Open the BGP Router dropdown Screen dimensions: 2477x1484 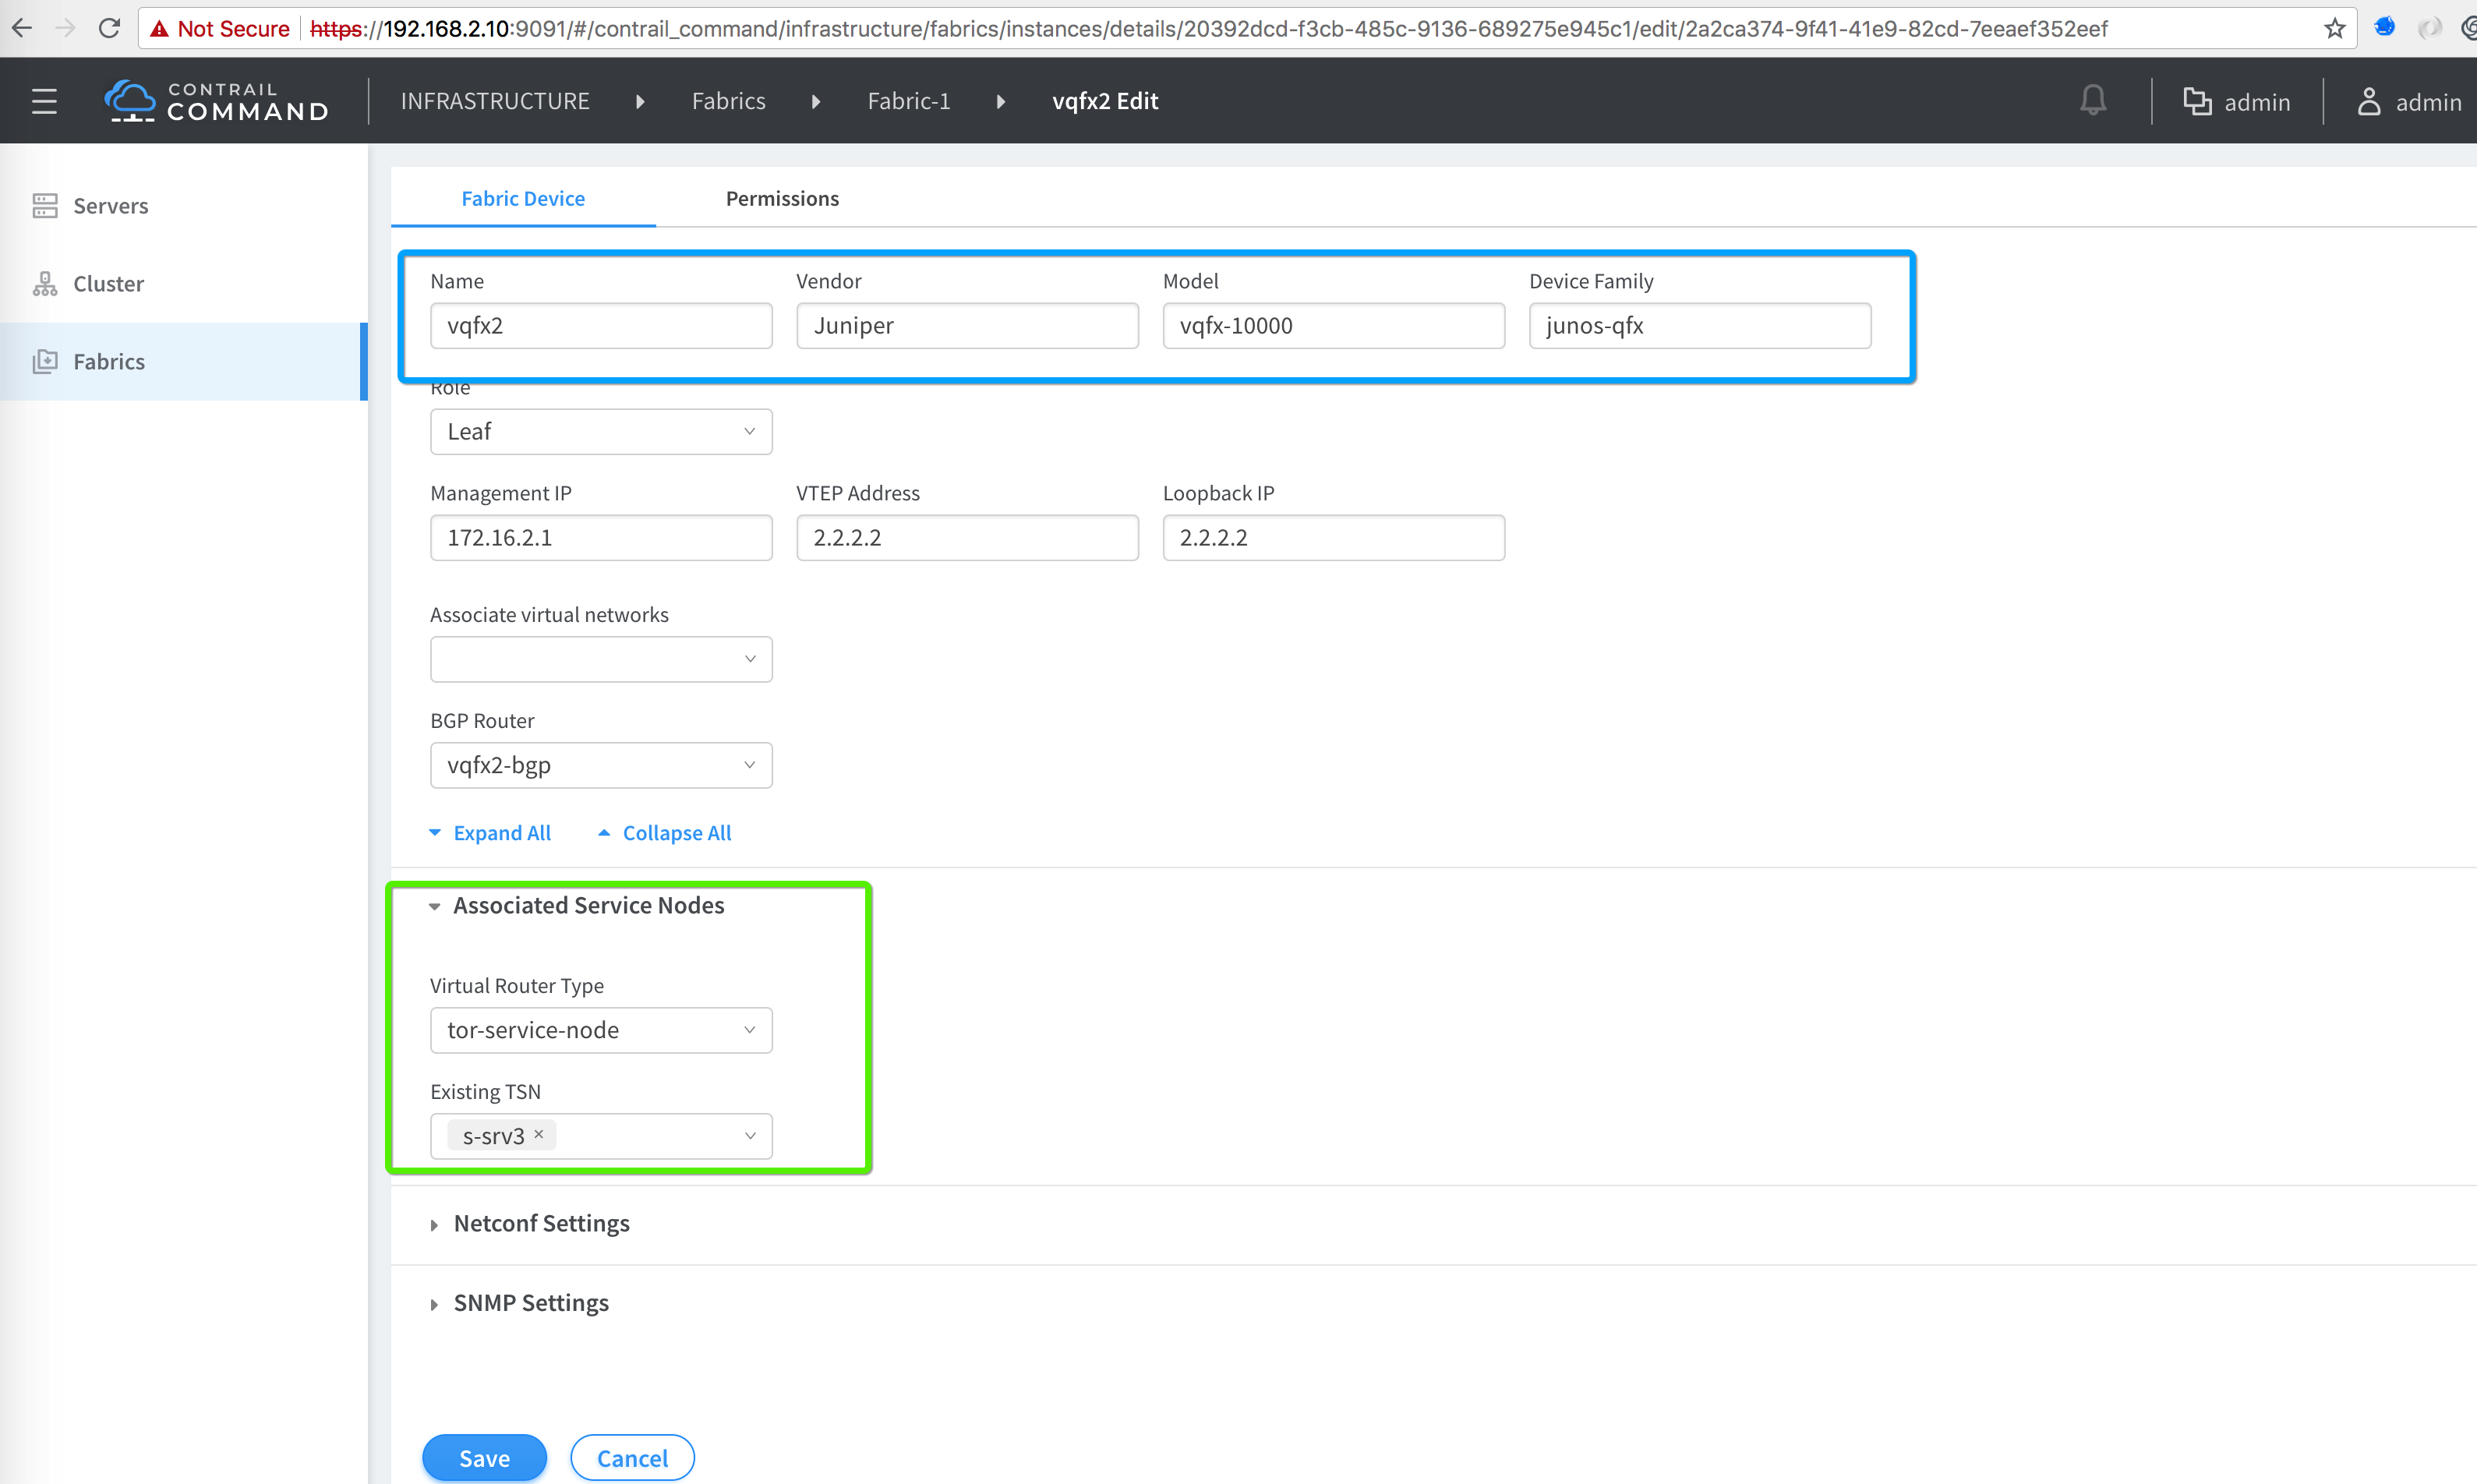coord(601,765)
